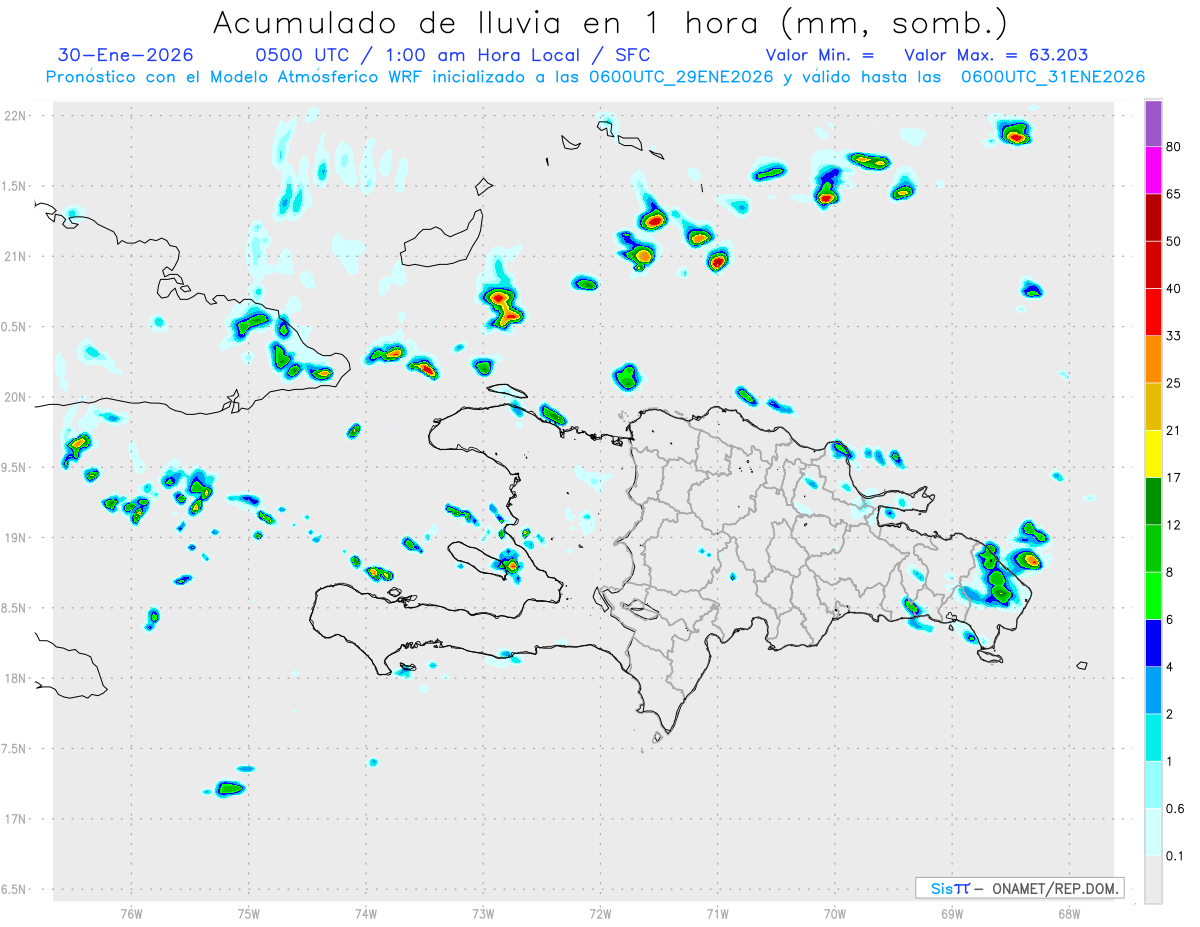This screenshot has height=927, width=1200.
Task: Click the dark green legend band between 12 and 17
Action: tap(1153, 501)
